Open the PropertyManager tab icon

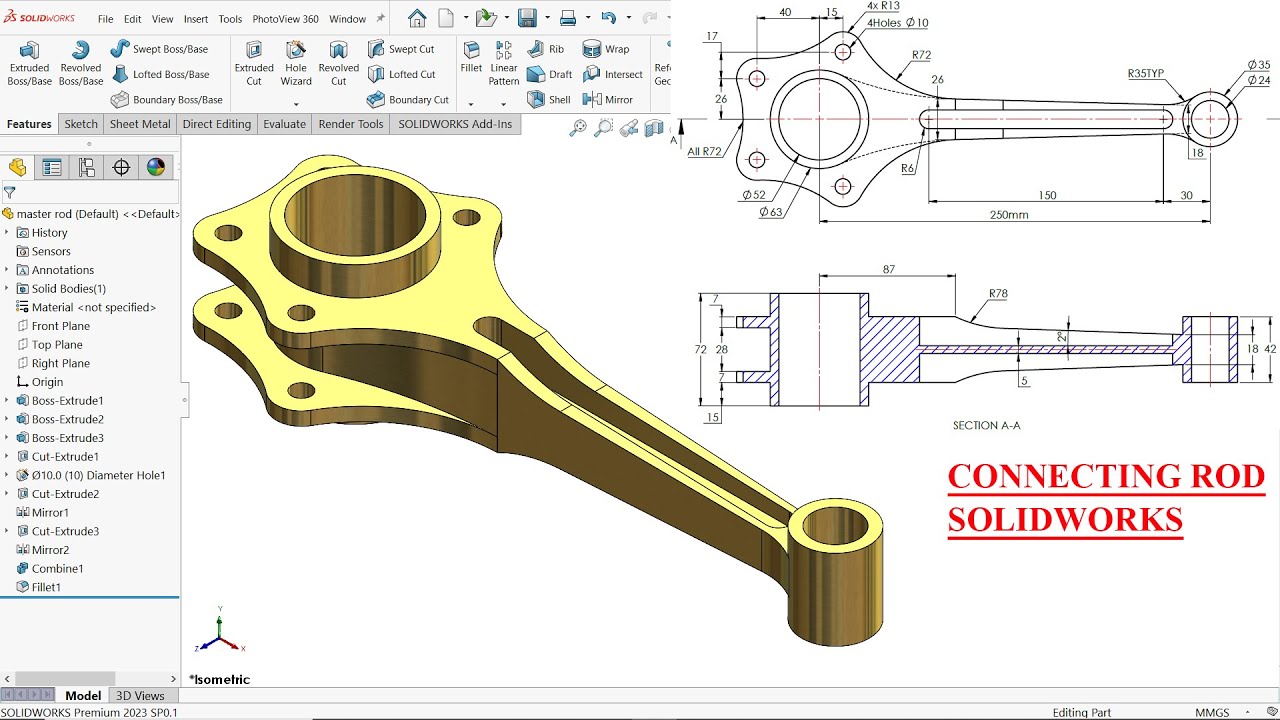pos(52,167)
